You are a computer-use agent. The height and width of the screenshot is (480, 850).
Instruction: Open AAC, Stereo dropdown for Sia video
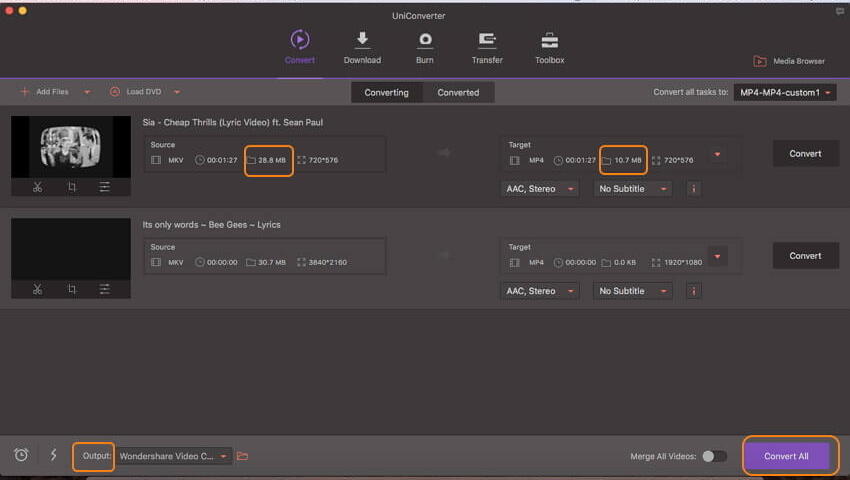[539, 189]
